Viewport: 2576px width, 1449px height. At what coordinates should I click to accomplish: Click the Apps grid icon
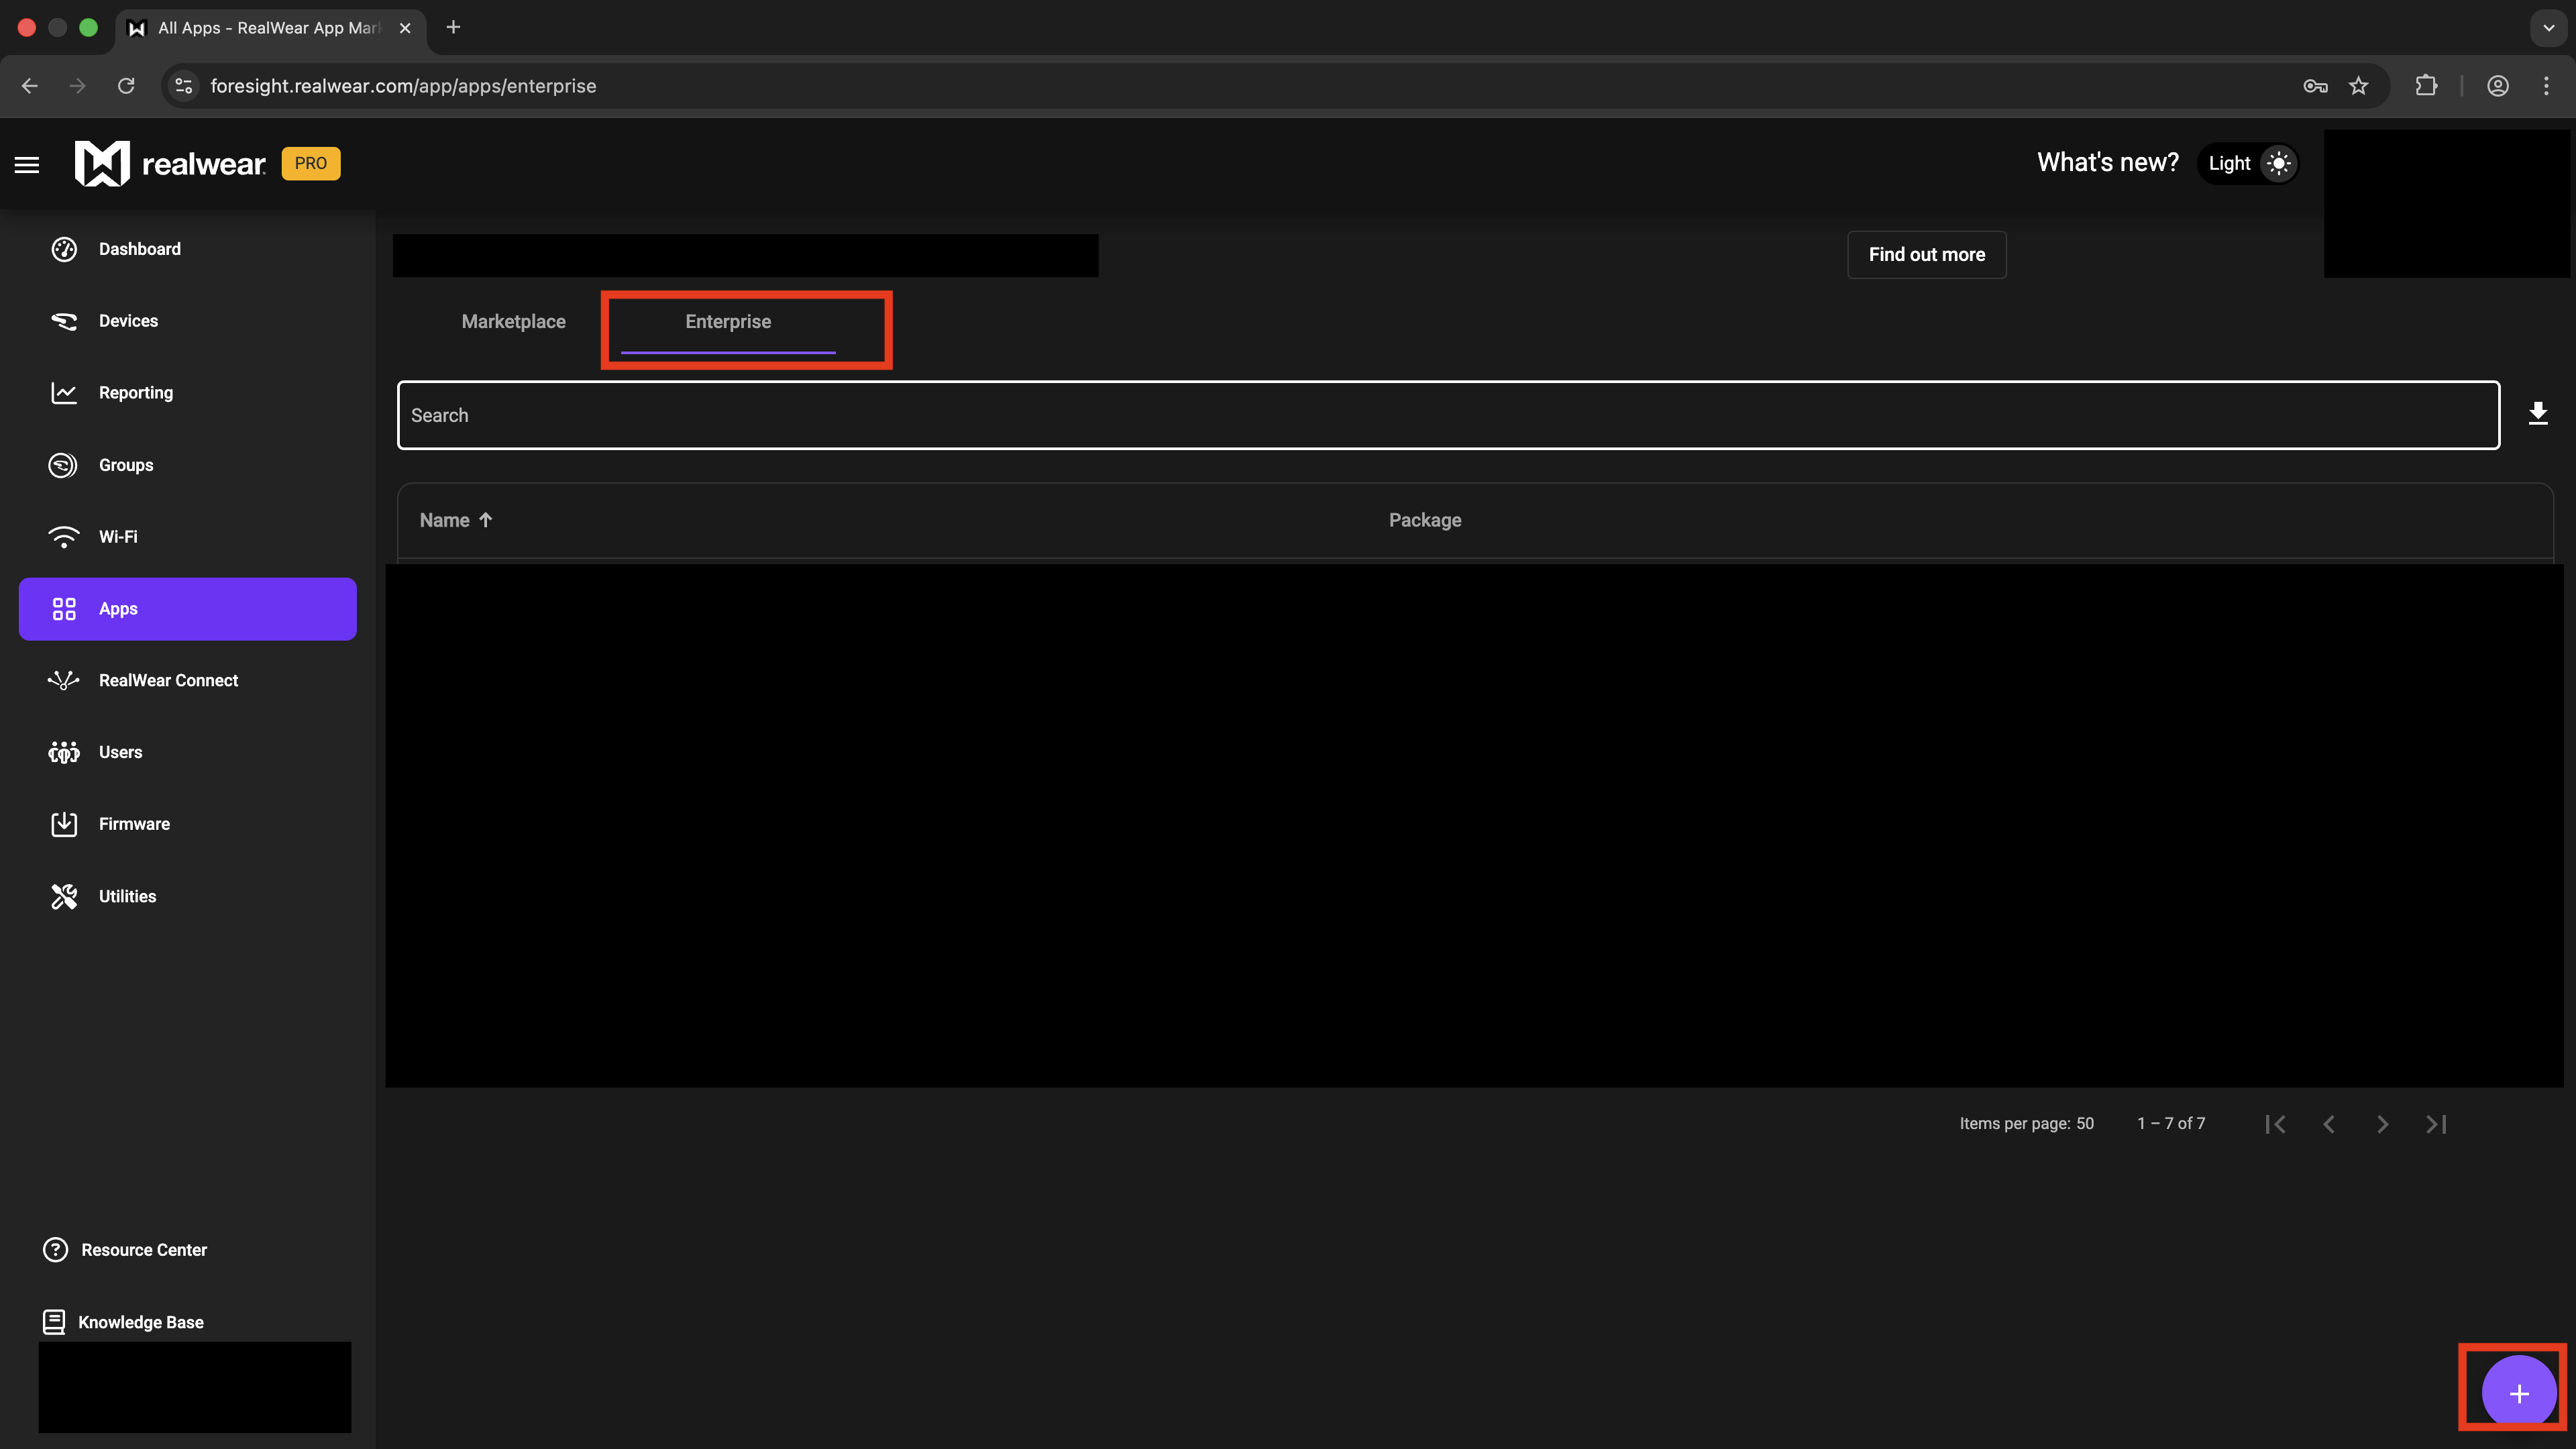tap(64, 609)
